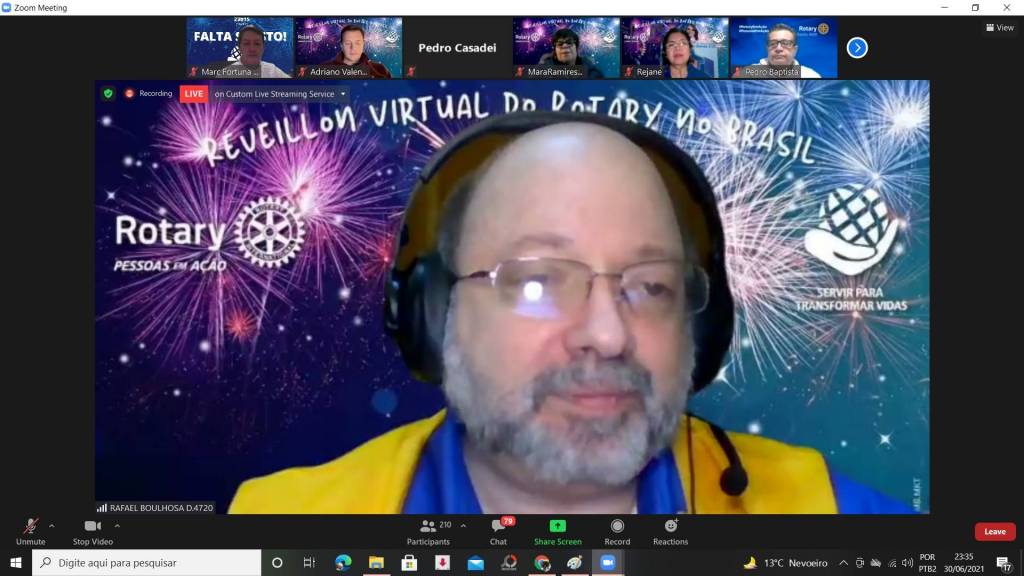Viewport: 1024px width, 576px height.
Task: Open the Participants panel
Action: click(428, 529)
